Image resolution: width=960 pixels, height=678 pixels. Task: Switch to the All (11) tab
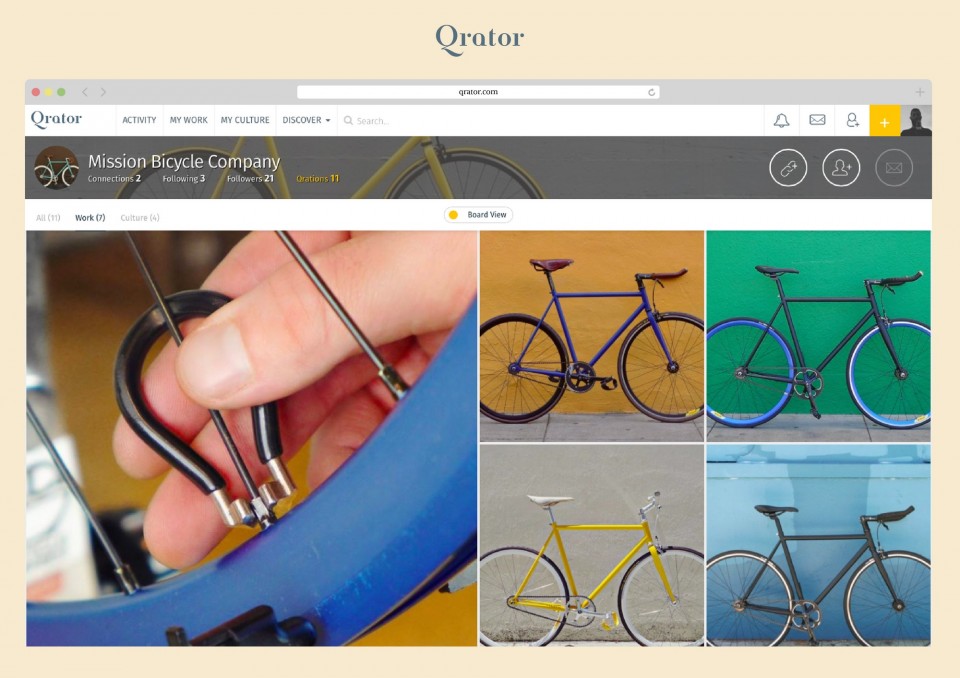48,217
